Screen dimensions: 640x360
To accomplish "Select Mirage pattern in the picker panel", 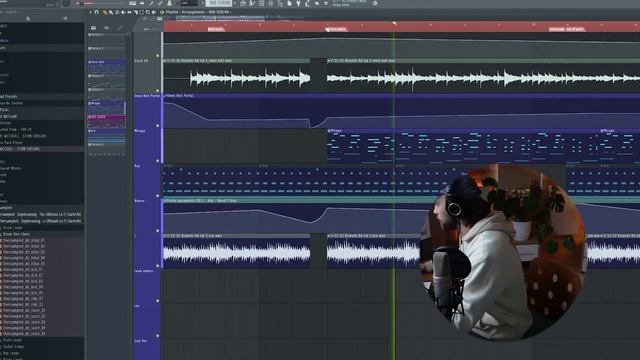I will point(107,108).
